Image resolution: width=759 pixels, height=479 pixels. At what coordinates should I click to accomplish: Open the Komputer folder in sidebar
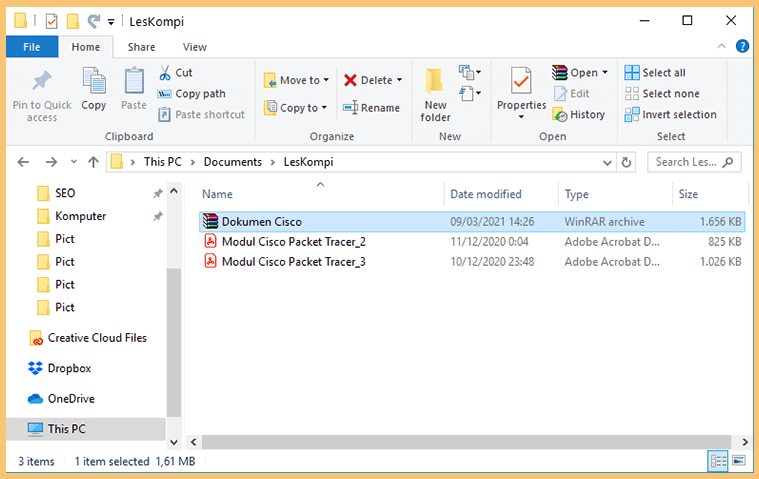[x=71, y=216]
